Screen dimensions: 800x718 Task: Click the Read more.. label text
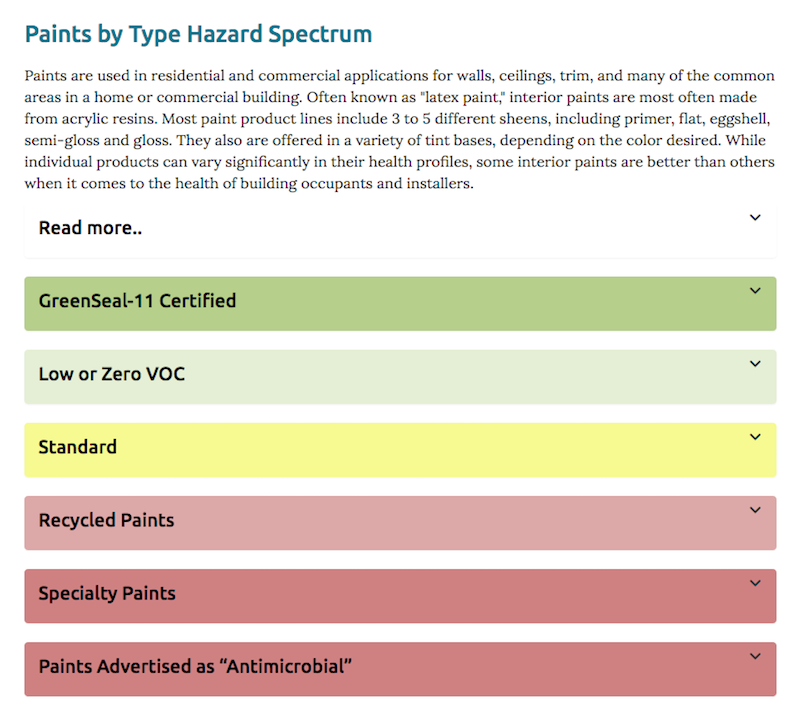pyautogui.click(x=90, y=228)
